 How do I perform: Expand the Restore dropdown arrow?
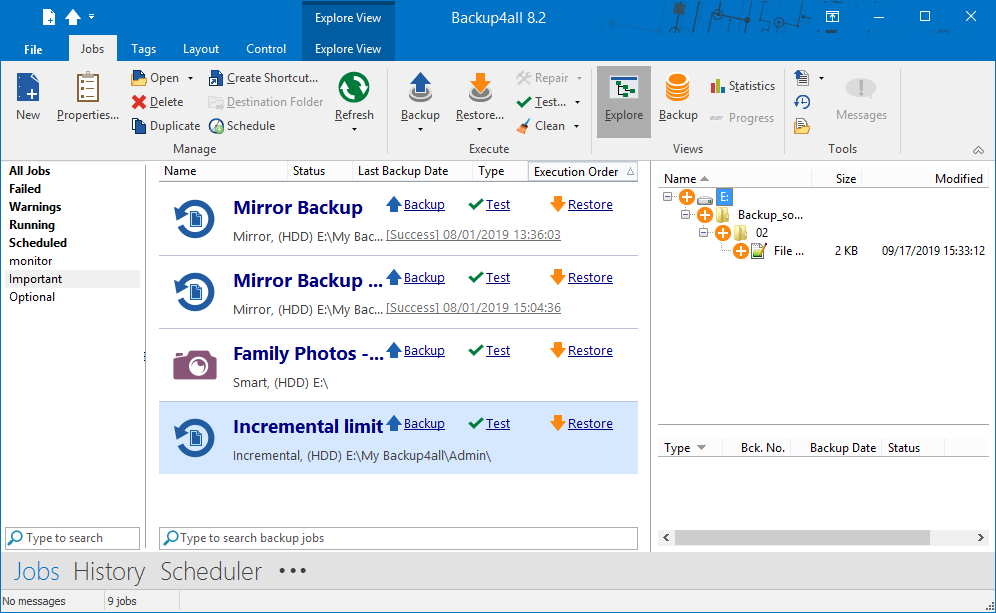pos(480,130)
